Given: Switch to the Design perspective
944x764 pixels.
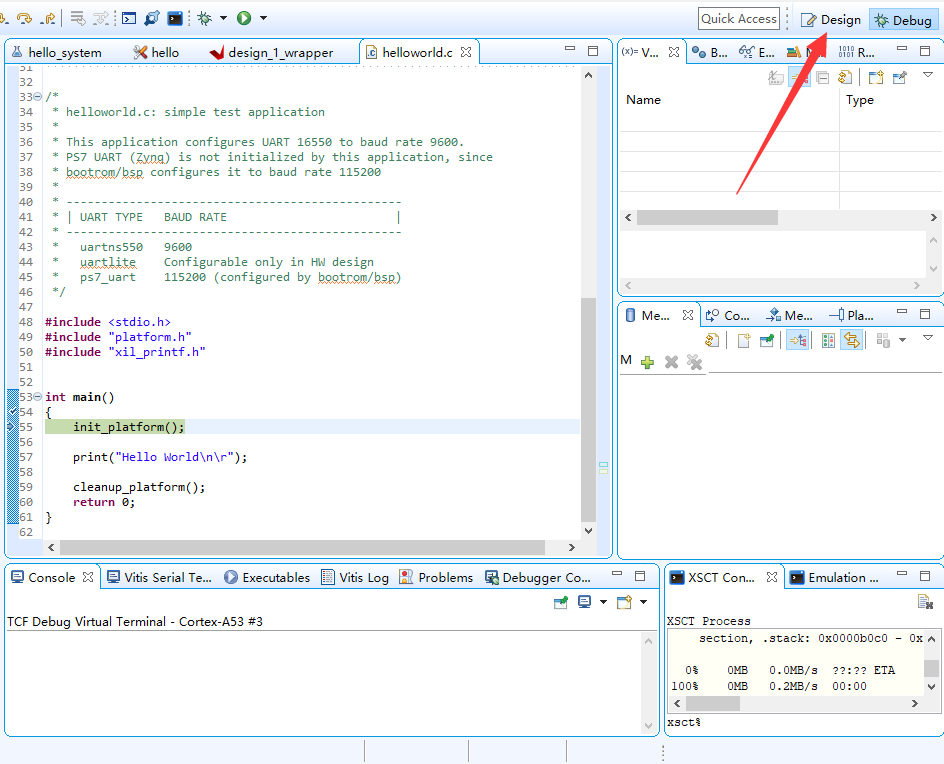Looking at the screenshot, I should tap(831, 19).
